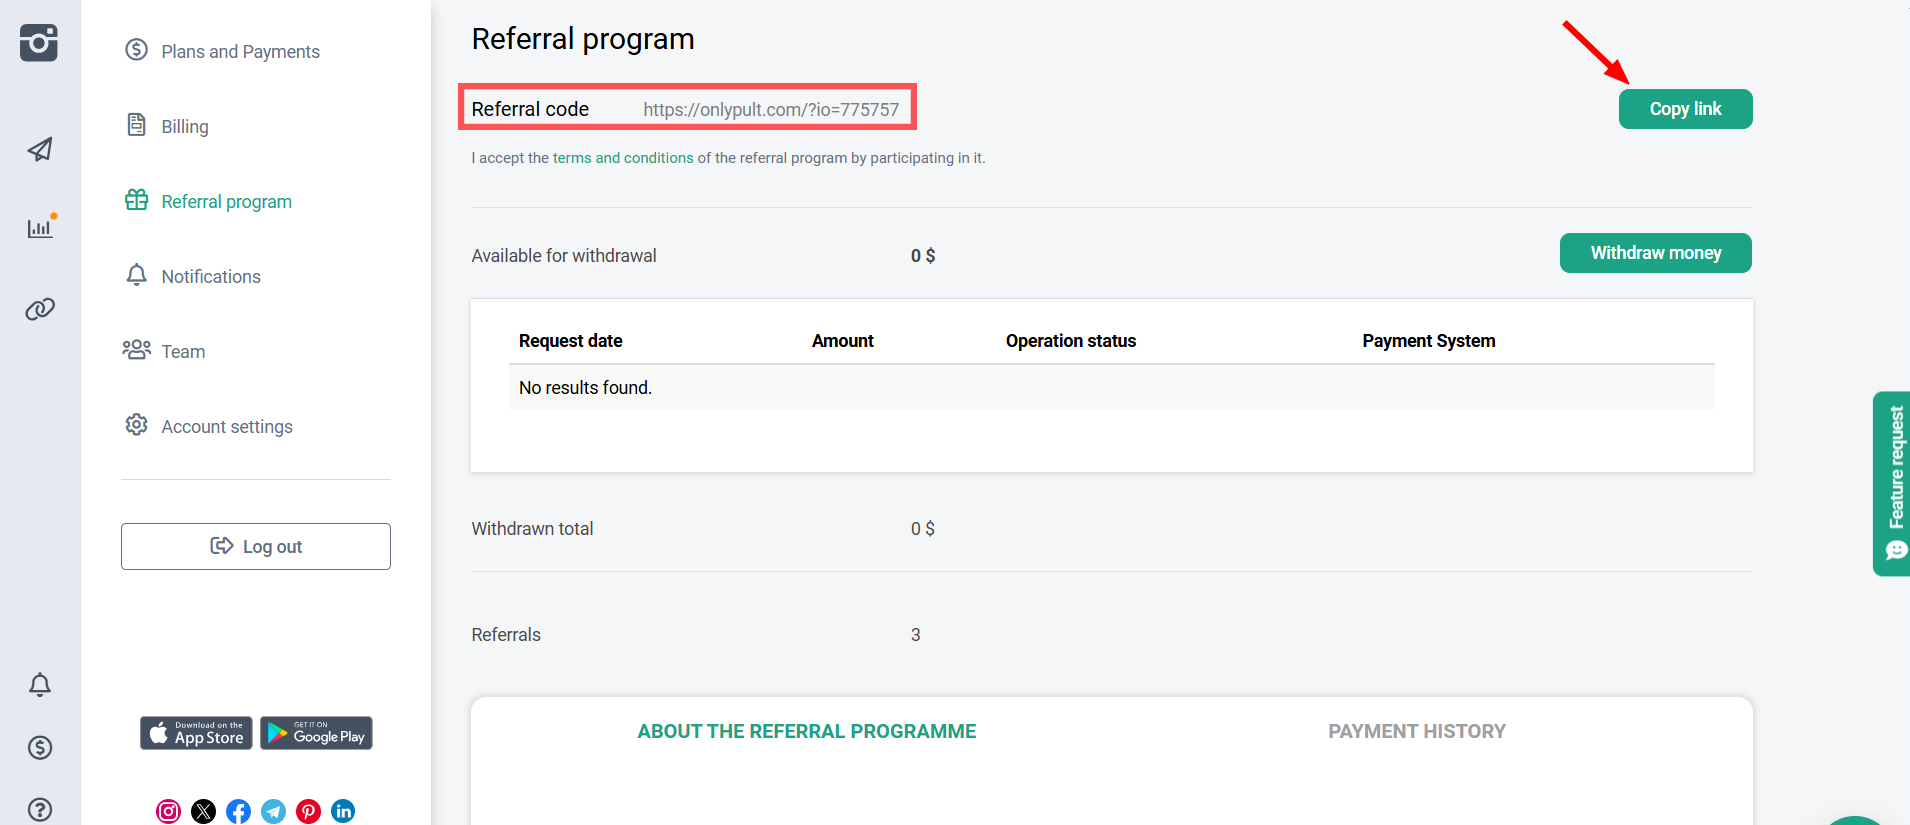1910x825 pixels.
Task: Click the Onlypult camera logo icon
Action: (x=39, y=42)
